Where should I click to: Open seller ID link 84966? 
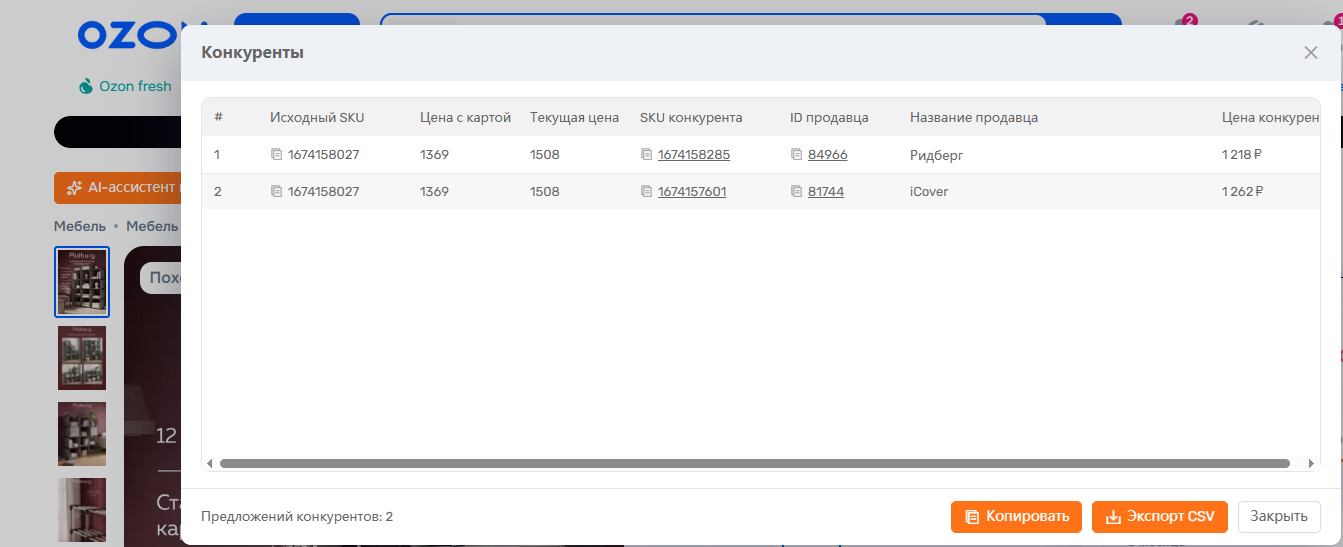tap(828, 155)
